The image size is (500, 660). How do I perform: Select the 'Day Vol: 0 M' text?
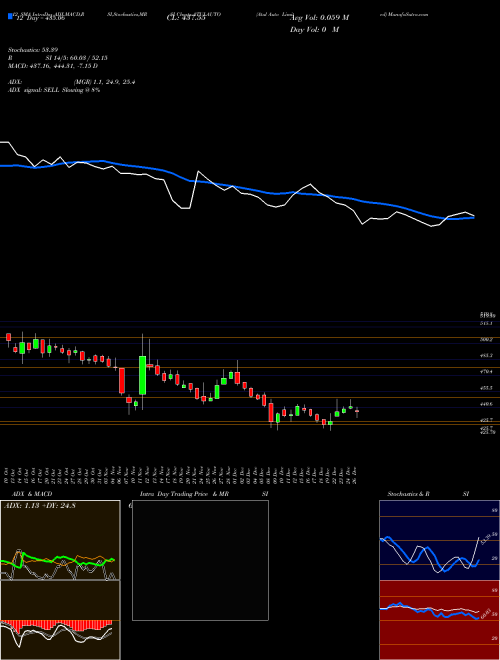click(x=314, y=30)
